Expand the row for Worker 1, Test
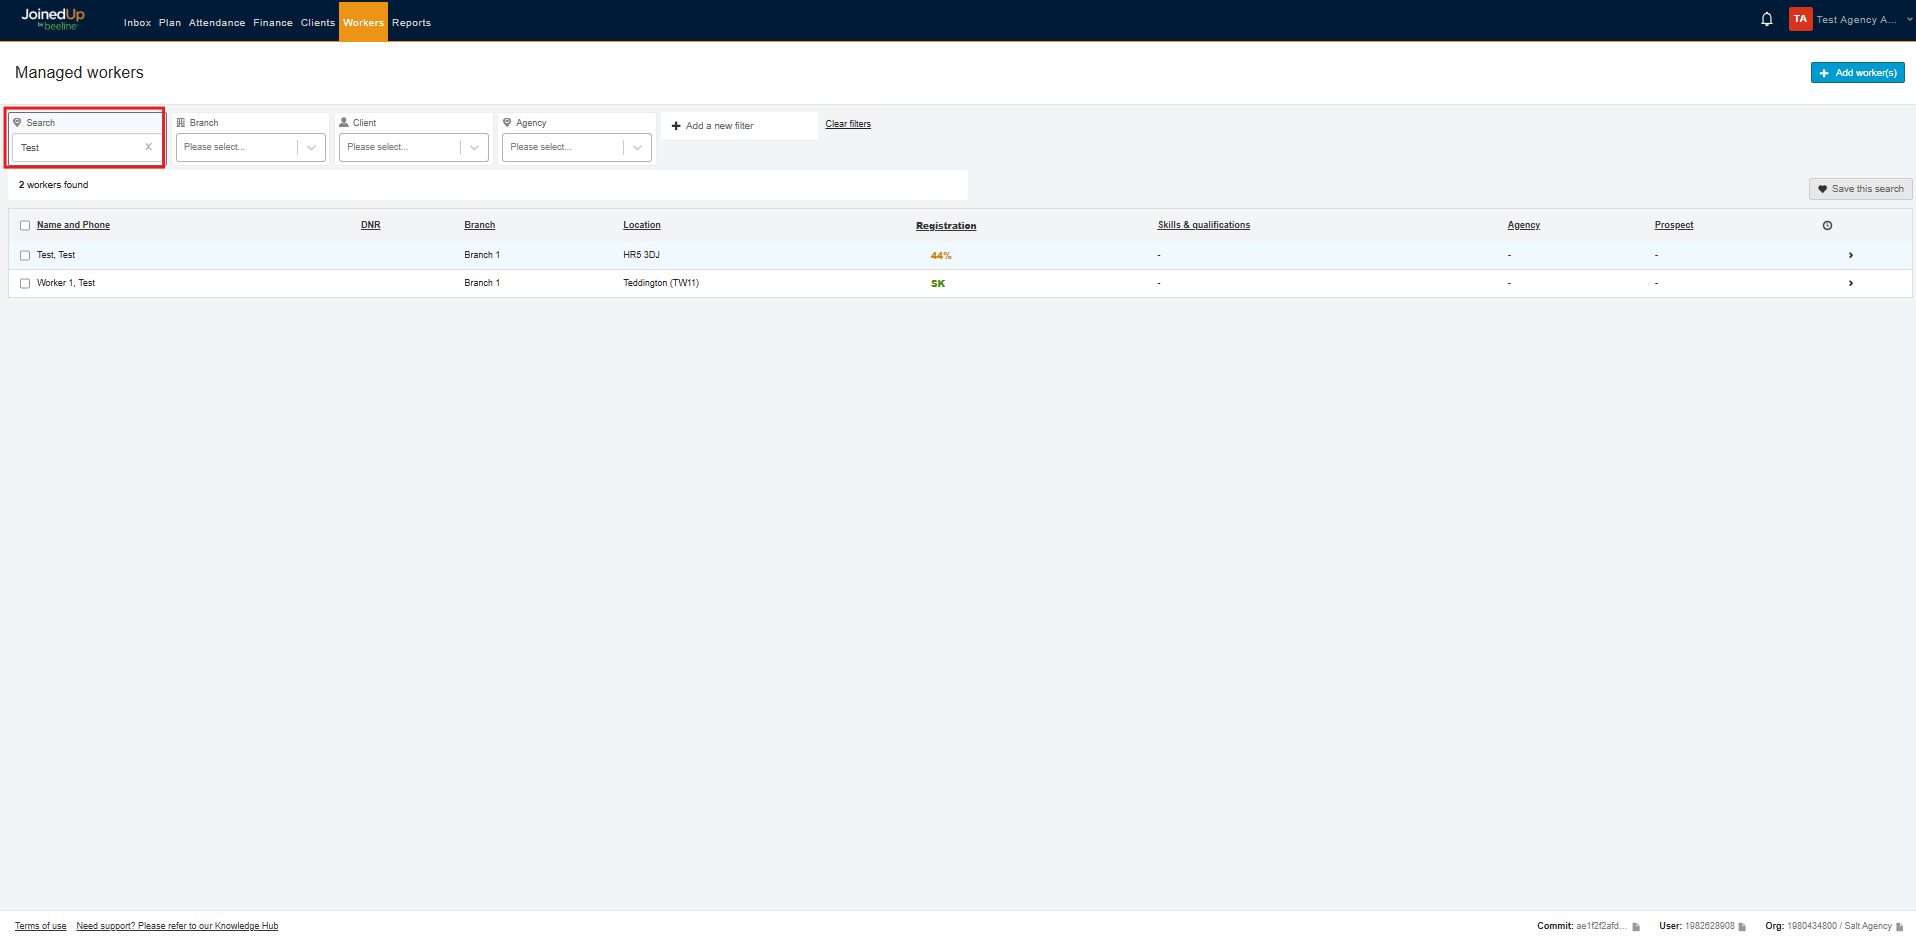Image resolution: width=1916 pixels, height=938 pixels. coord(1850,283)
